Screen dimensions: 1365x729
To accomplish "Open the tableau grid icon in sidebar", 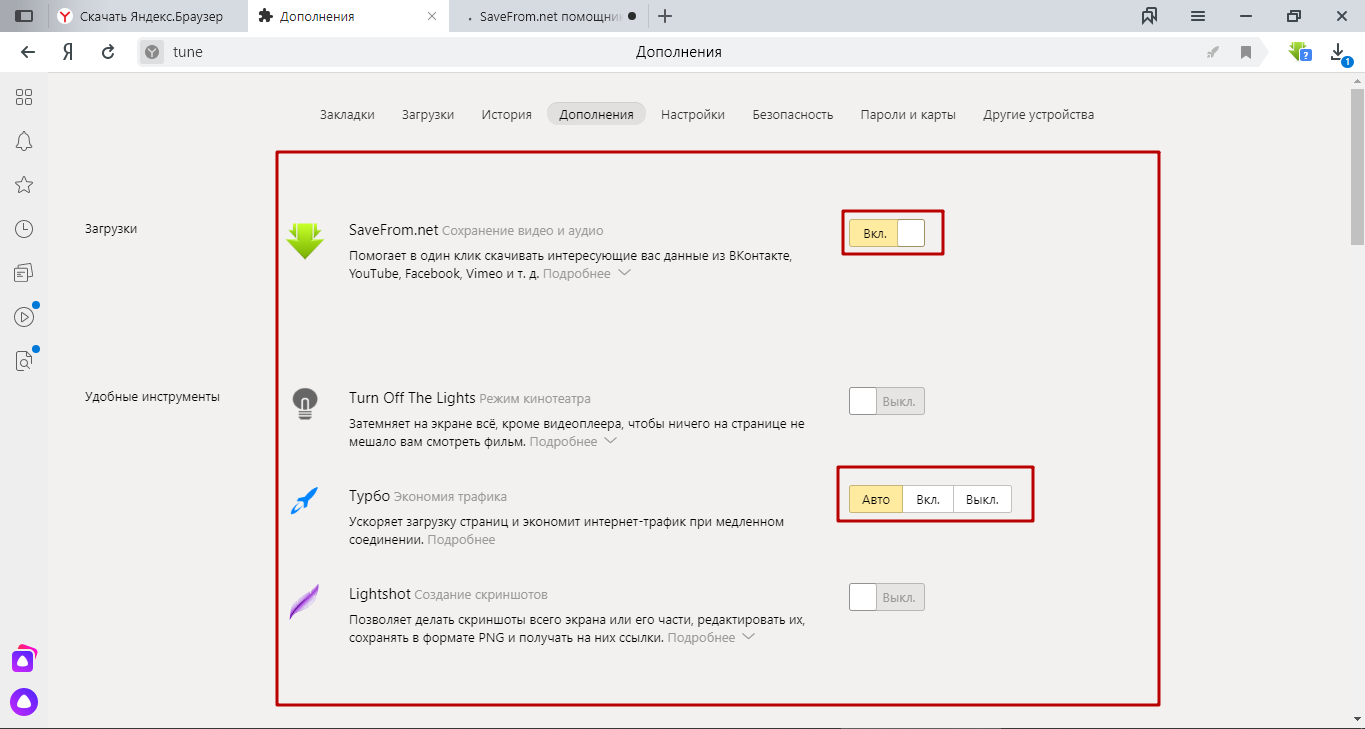I will (x=24, y=97).
